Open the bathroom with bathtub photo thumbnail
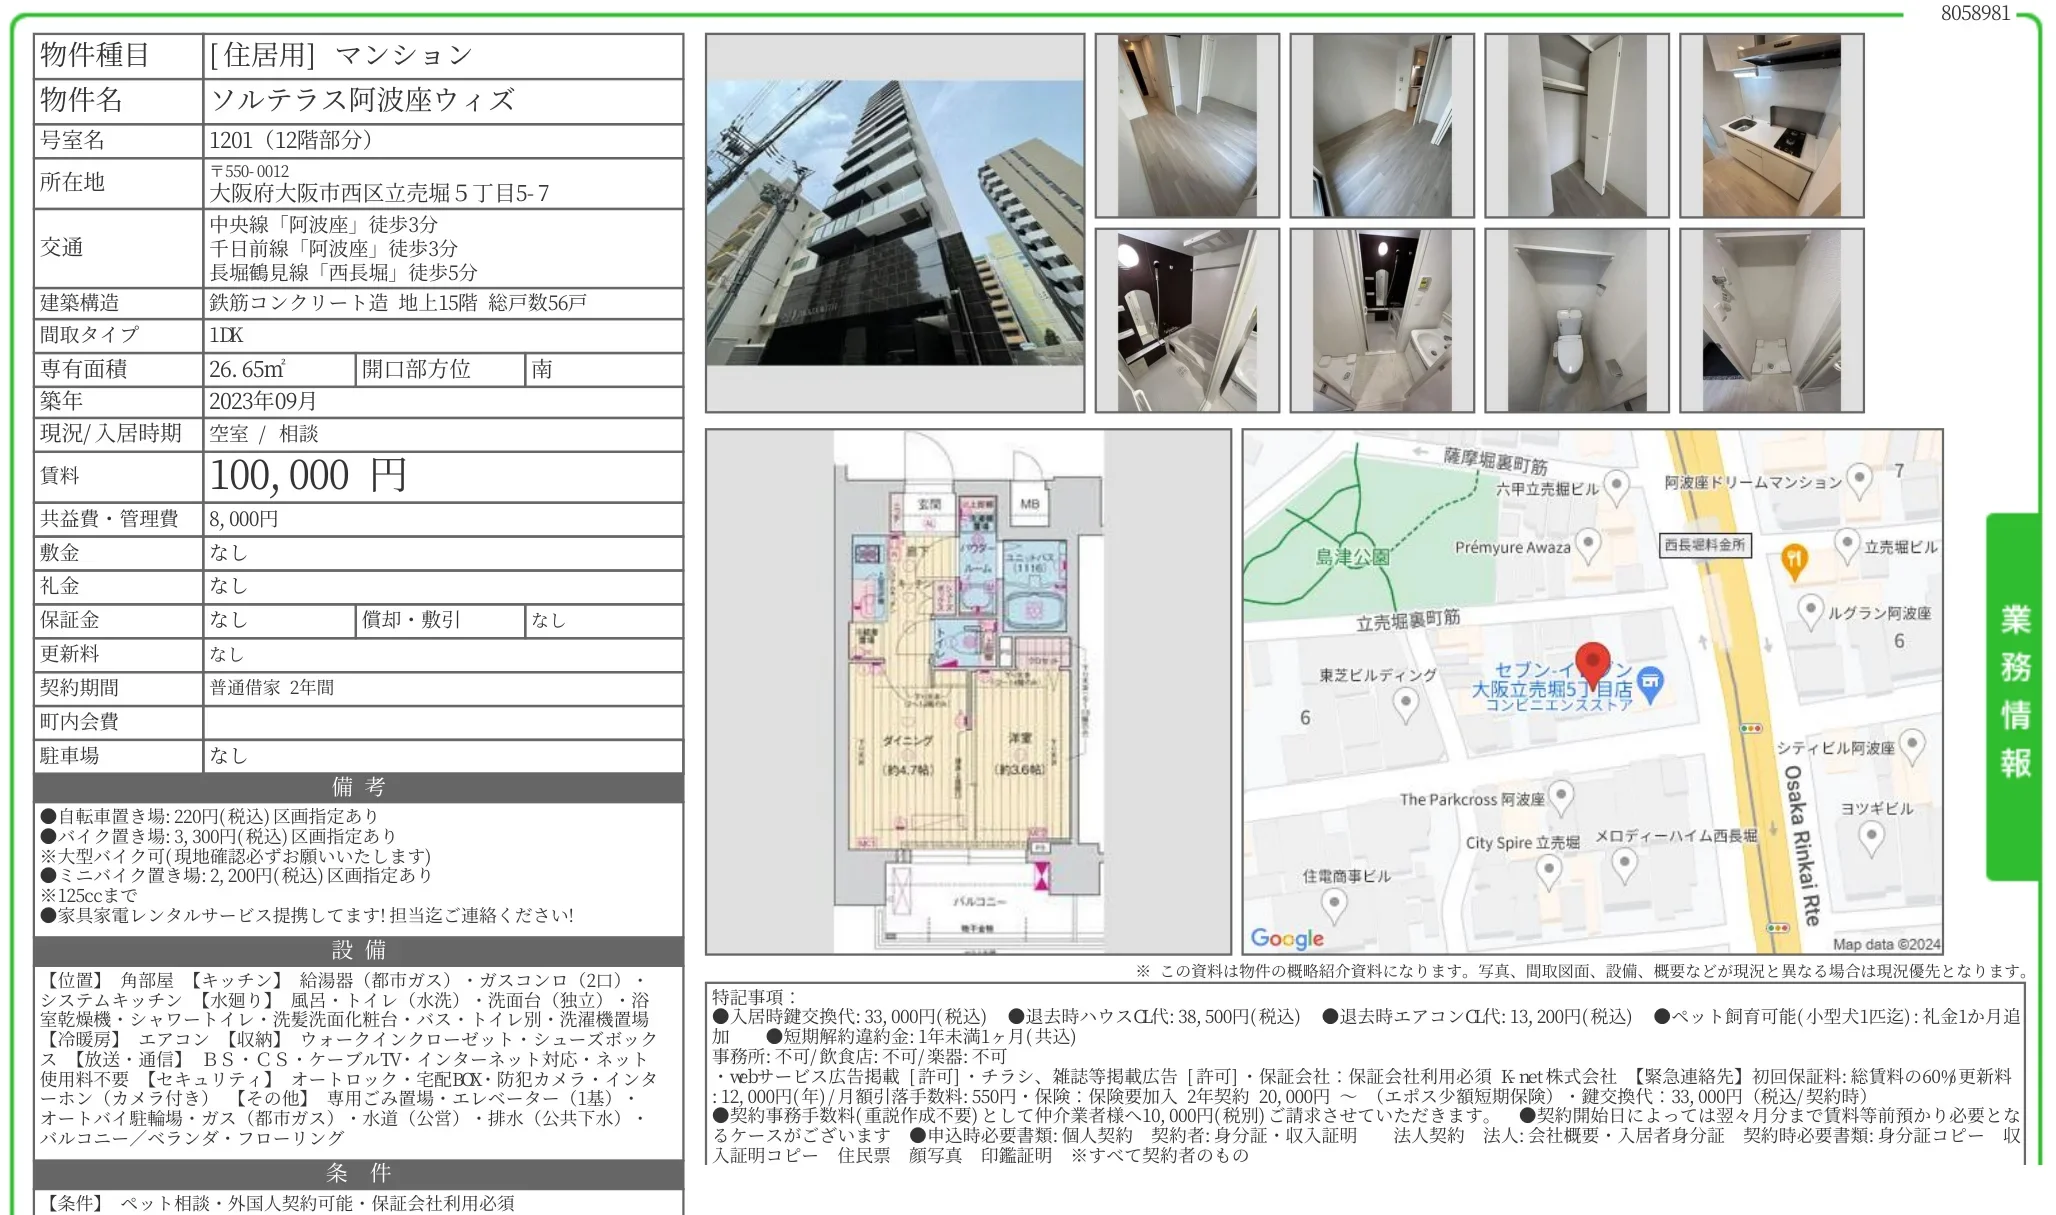The height and width of the screenshot is (1215, 2056). coord(1186,320)
